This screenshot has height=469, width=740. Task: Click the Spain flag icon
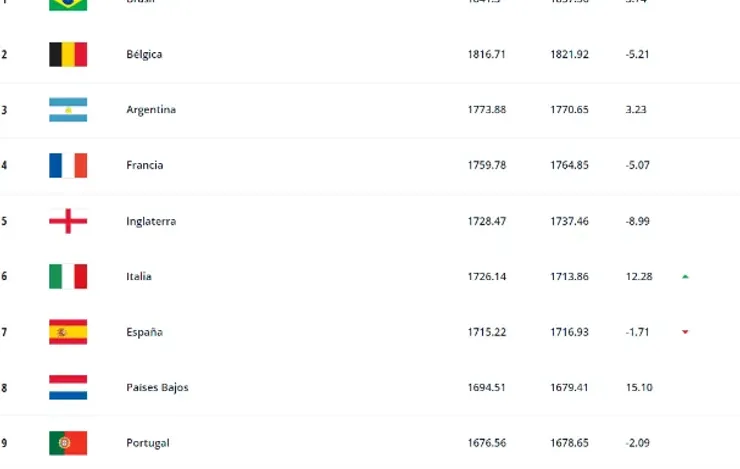[68, 332]
